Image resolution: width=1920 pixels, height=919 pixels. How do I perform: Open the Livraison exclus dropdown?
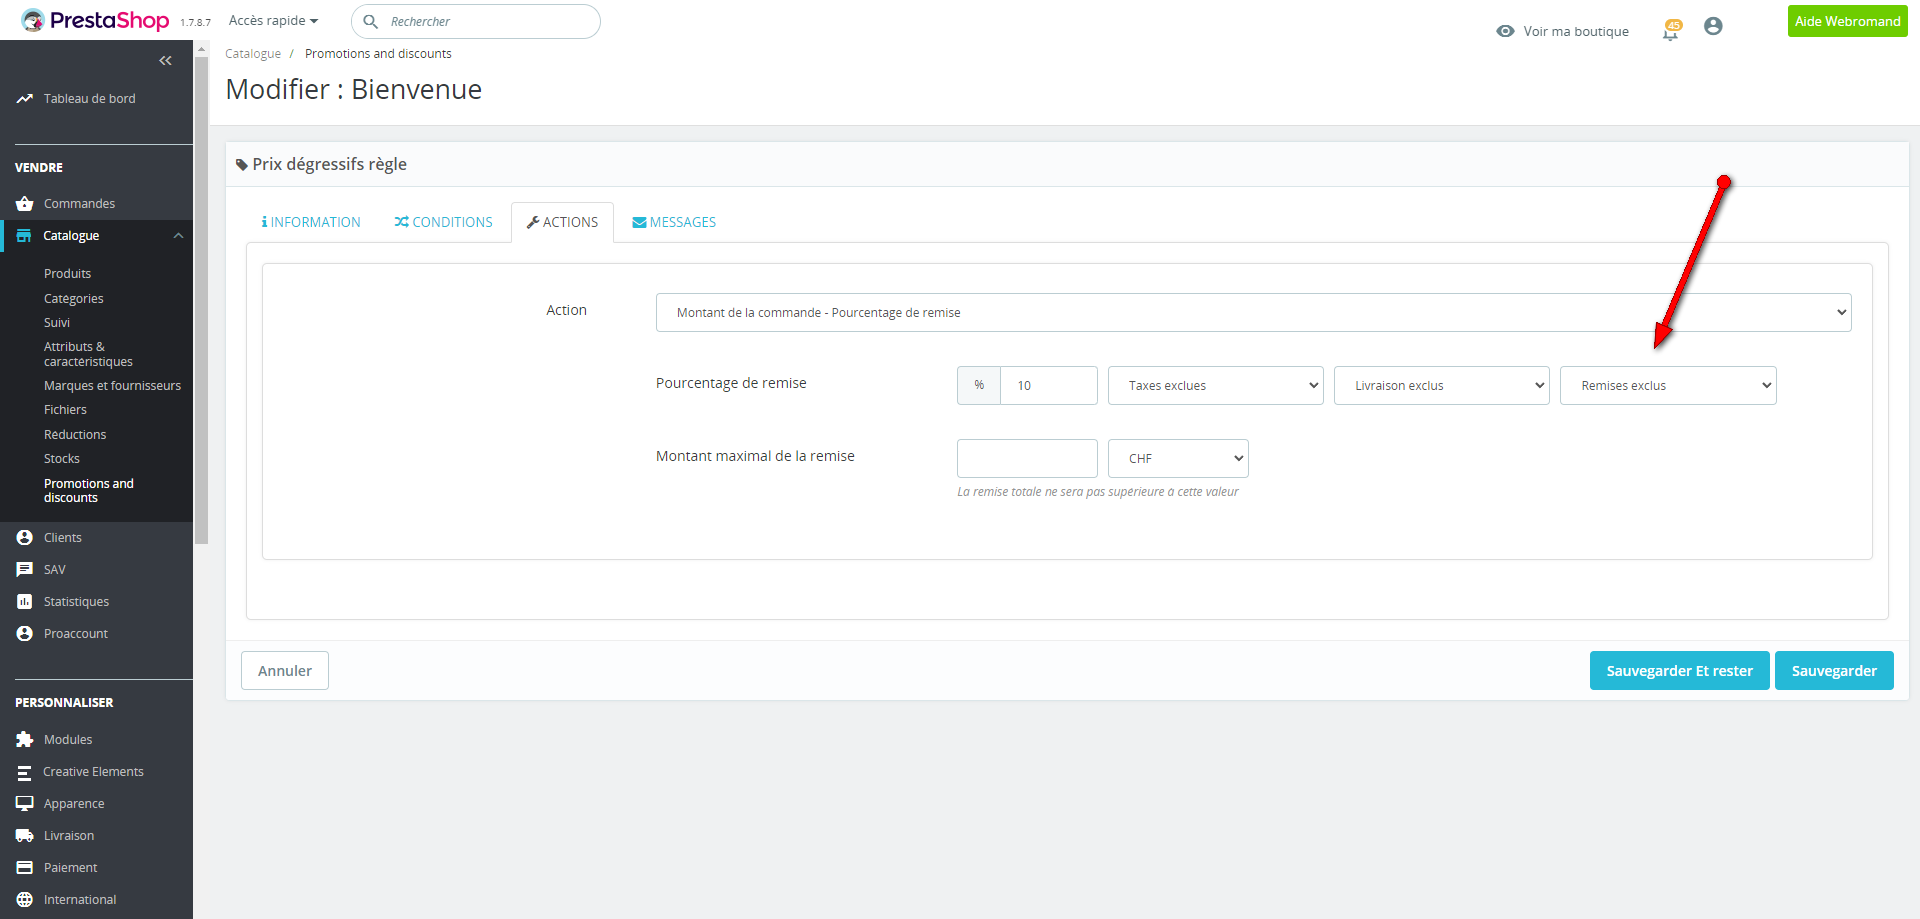point(1441,386)
